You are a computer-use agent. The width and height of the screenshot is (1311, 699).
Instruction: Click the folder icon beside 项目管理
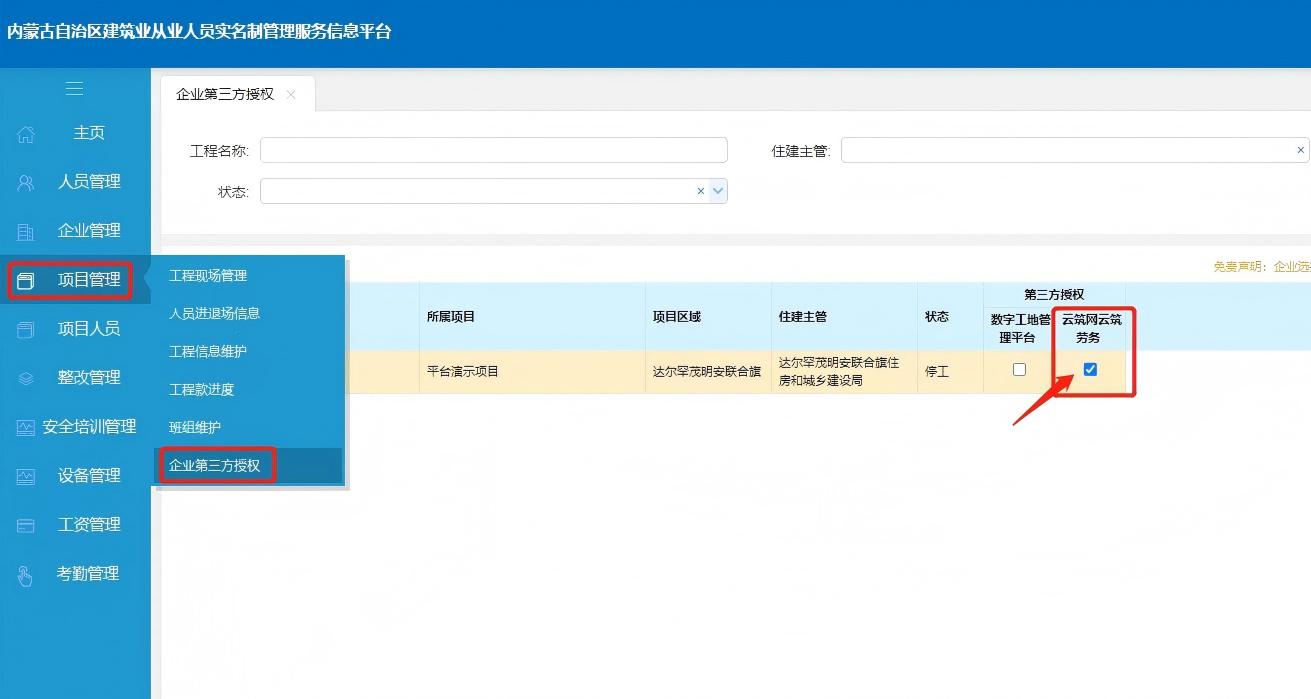tap(26, 281)
